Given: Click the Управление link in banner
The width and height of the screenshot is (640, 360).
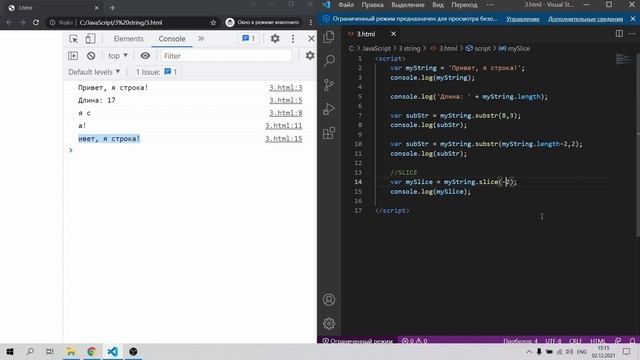Looking at the screenshot, I should tap(523, 19).
